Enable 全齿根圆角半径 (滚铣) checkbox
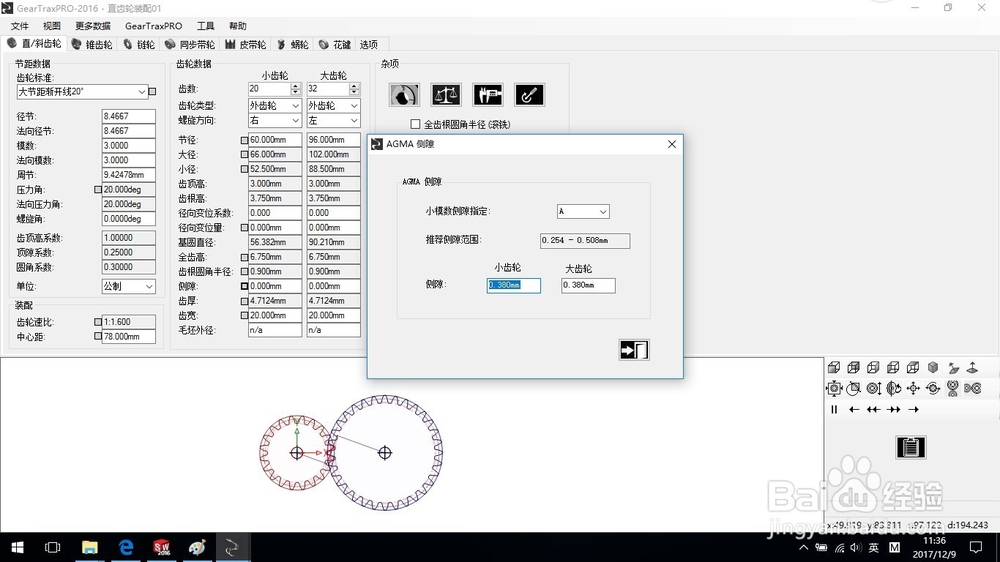The width and height of the screenshot is (1000, 562). click(416, 124)
